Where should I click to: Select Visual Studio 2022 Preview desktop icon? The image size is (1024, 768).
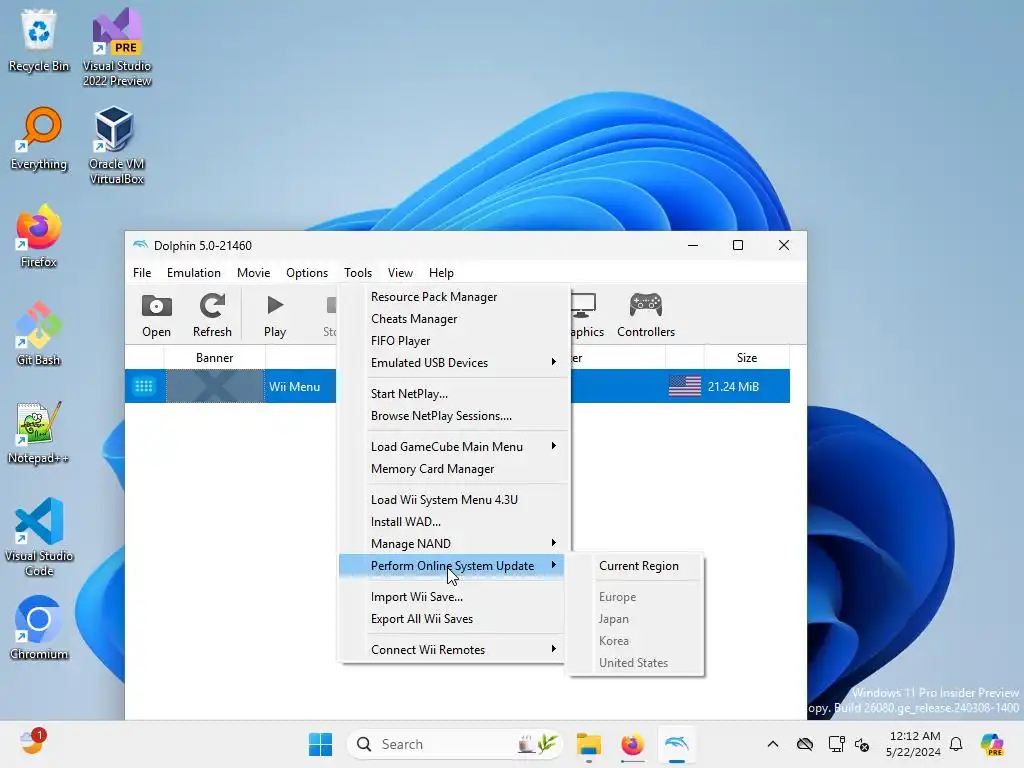click(x=117, y=48)
